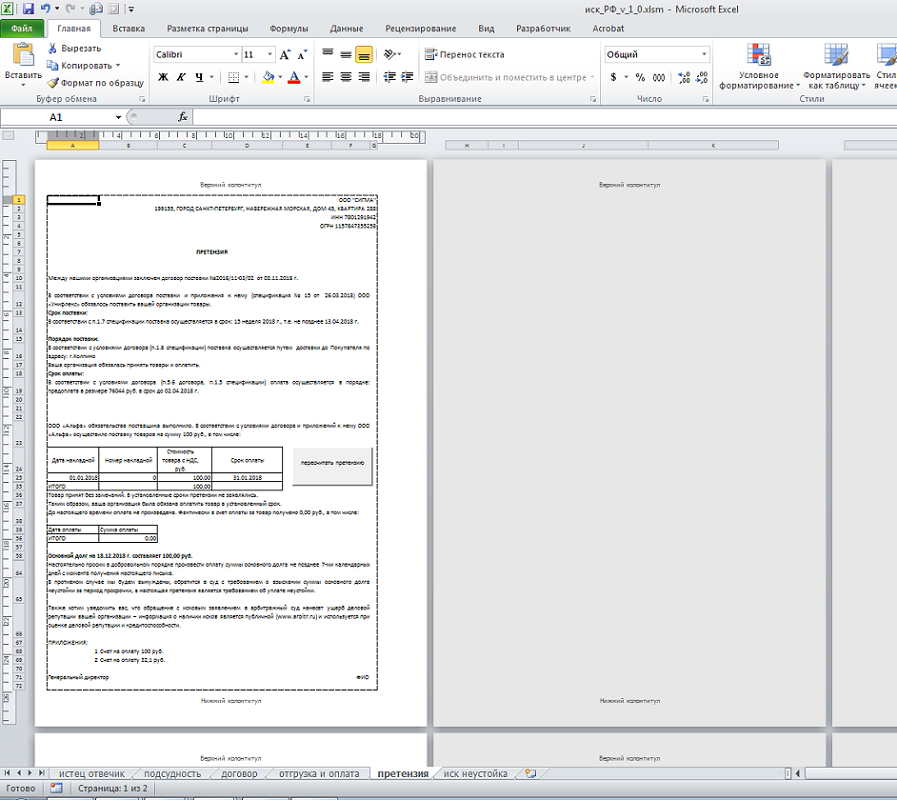Click the Save icon in quick access toolbar
The image size is (897, 800).
(28, 9)
